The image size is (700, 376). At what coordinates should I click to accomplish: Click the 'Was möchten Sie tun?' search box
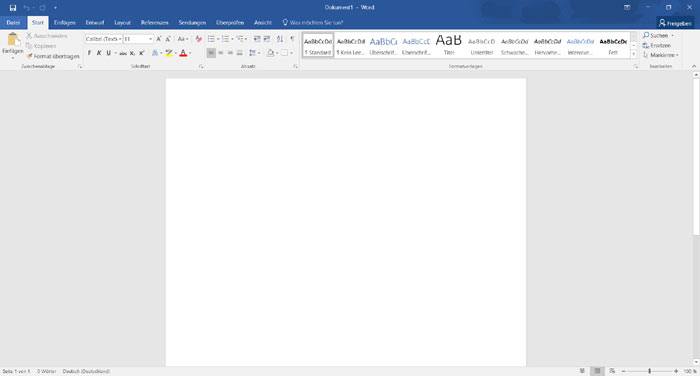click(x=313, y=22)
